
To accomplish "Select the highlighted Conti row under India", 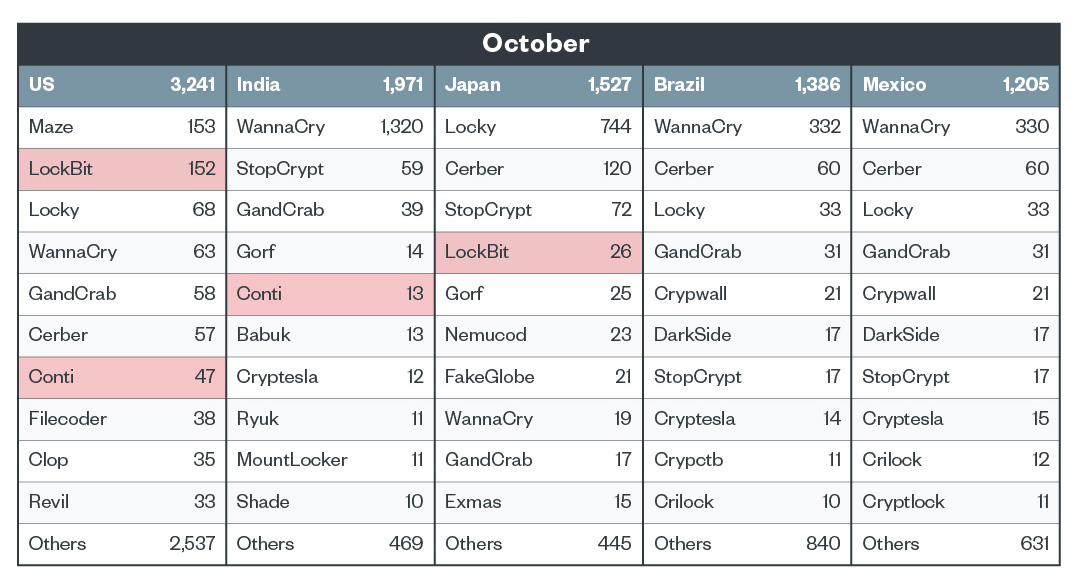I will coord(330,294).
